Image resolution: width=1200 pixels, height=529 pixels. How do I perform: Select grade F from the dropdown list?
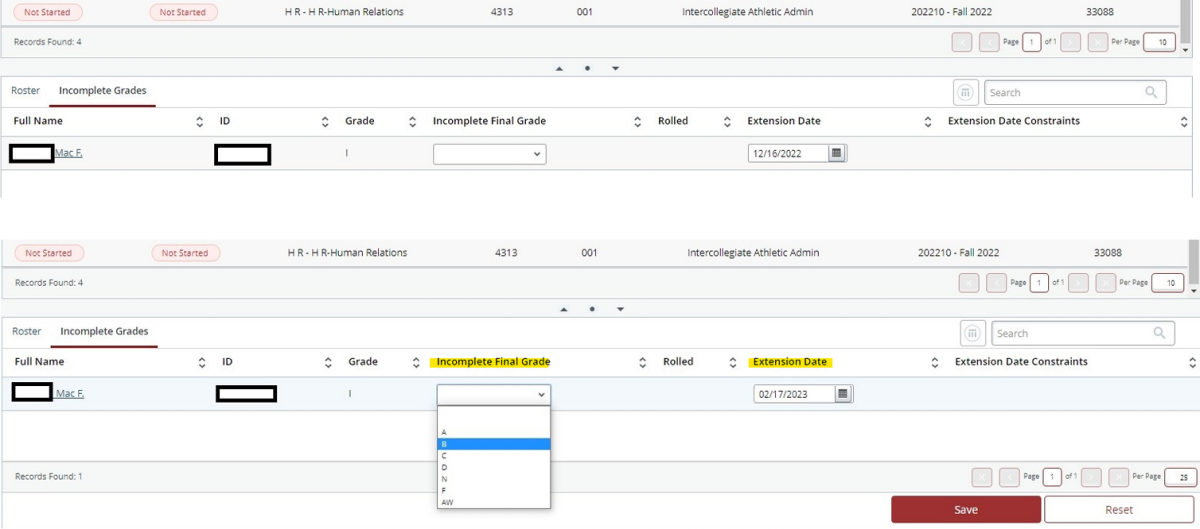(493, 491)
